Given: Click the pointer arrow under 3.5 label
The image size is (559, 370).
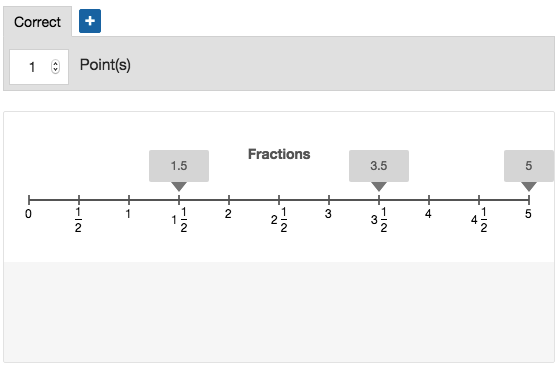Looking at the screenshot, I should [379, 186].
